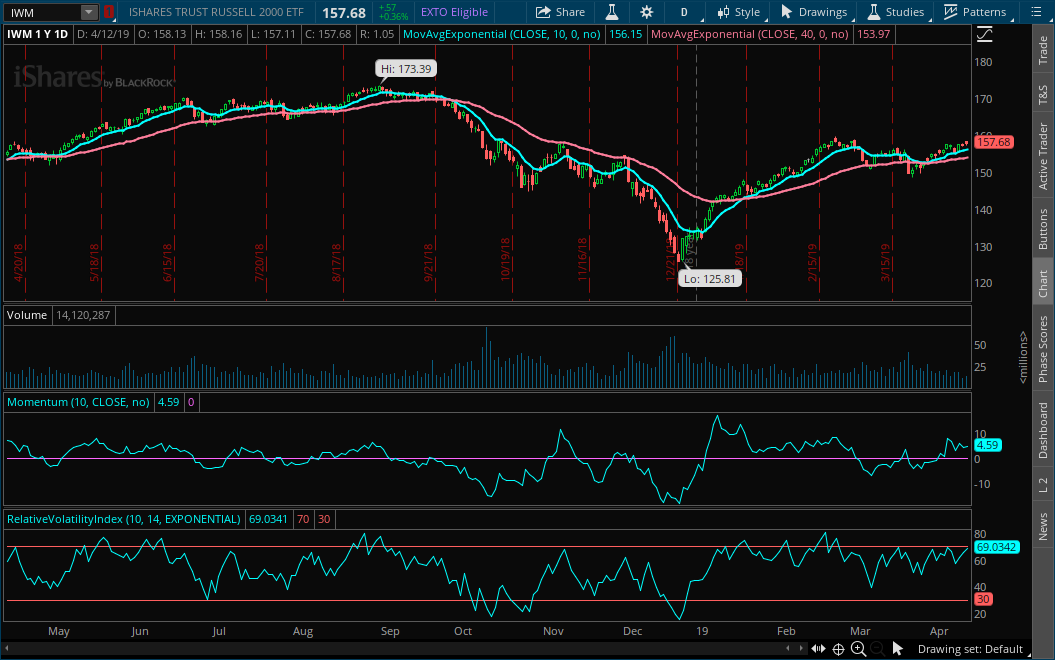Click the ISHARES TRUST RUSSELL 2000 ETF name

pos(216,12)
